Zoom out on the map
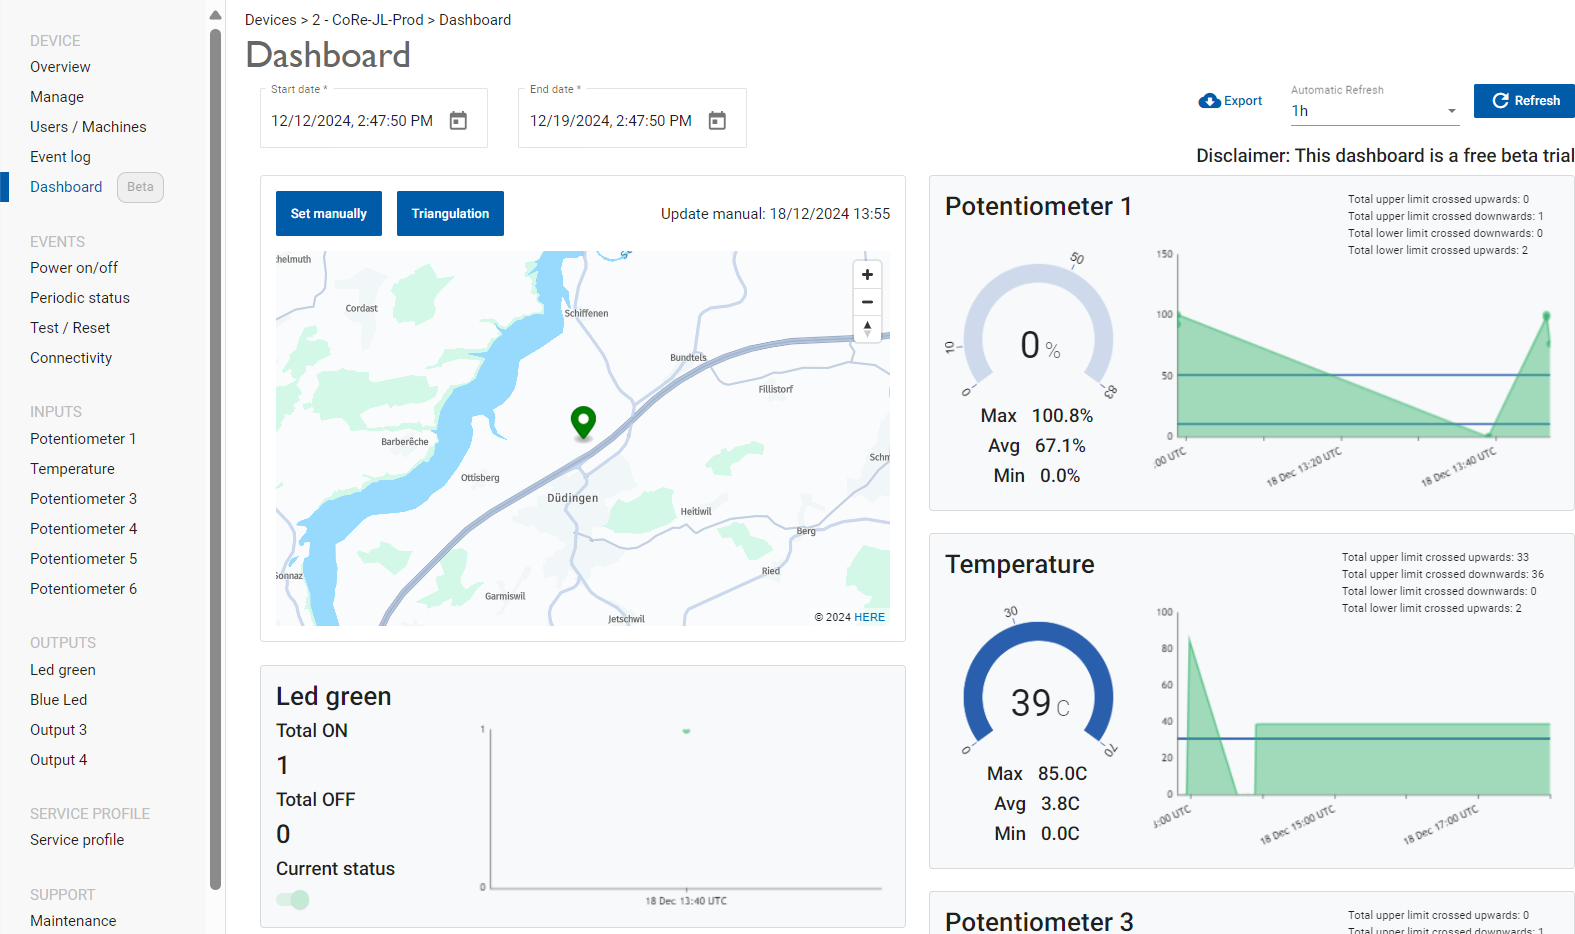Viewport: 1575px width, 934px height. point(867,302)
